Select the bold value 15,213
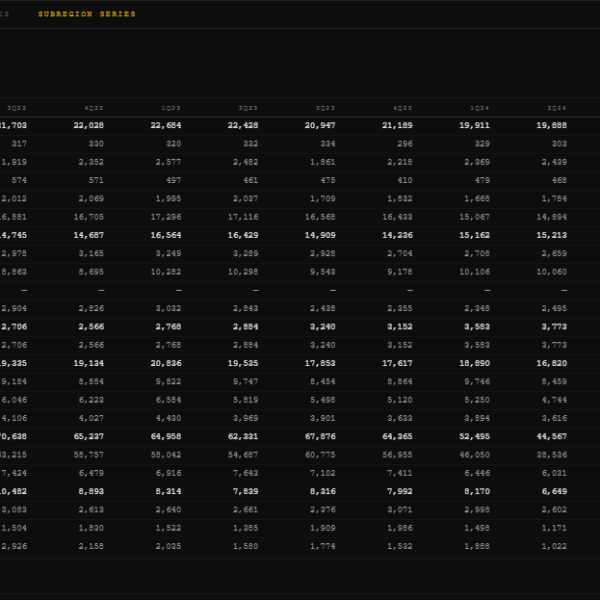600x600 pixels. (x=551, y=235)
